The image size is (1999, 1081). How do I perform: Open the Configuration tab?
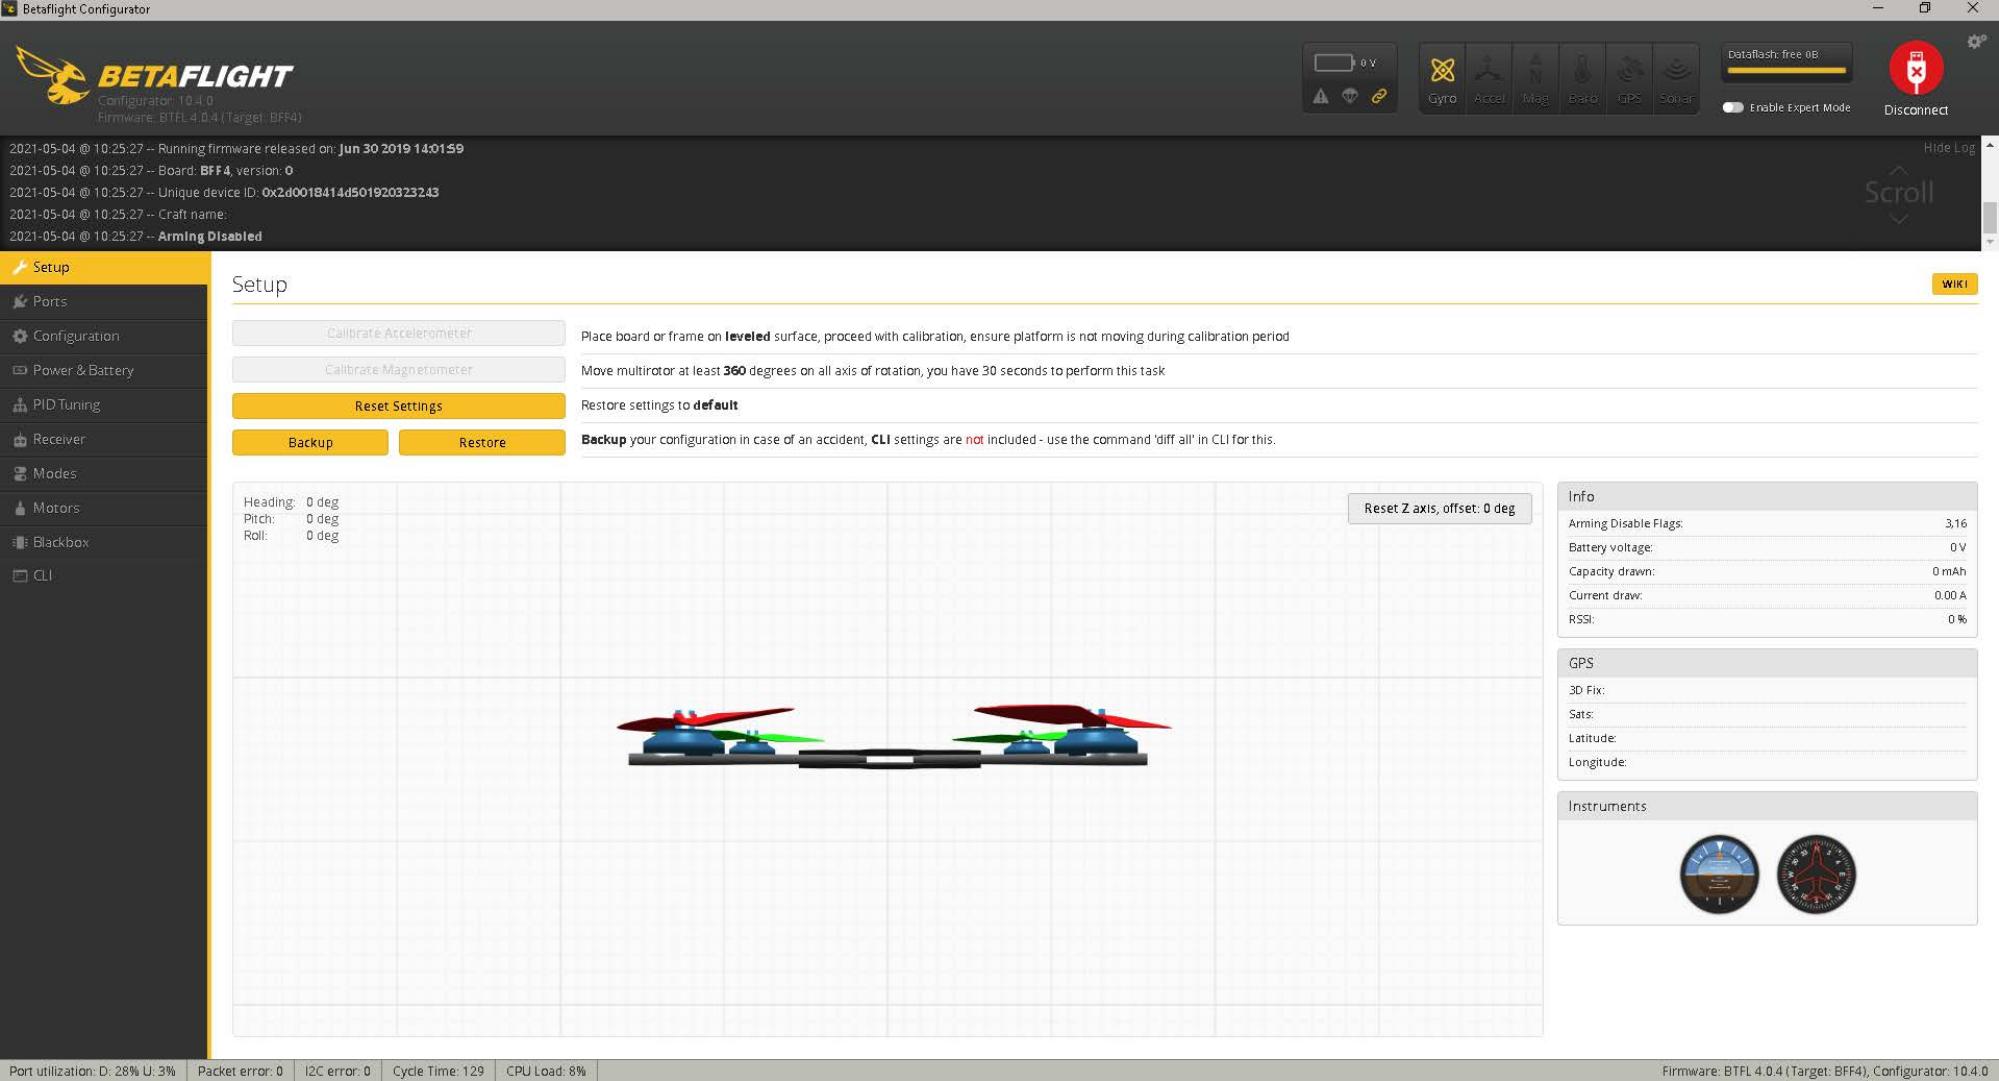[x=104, y=336]
